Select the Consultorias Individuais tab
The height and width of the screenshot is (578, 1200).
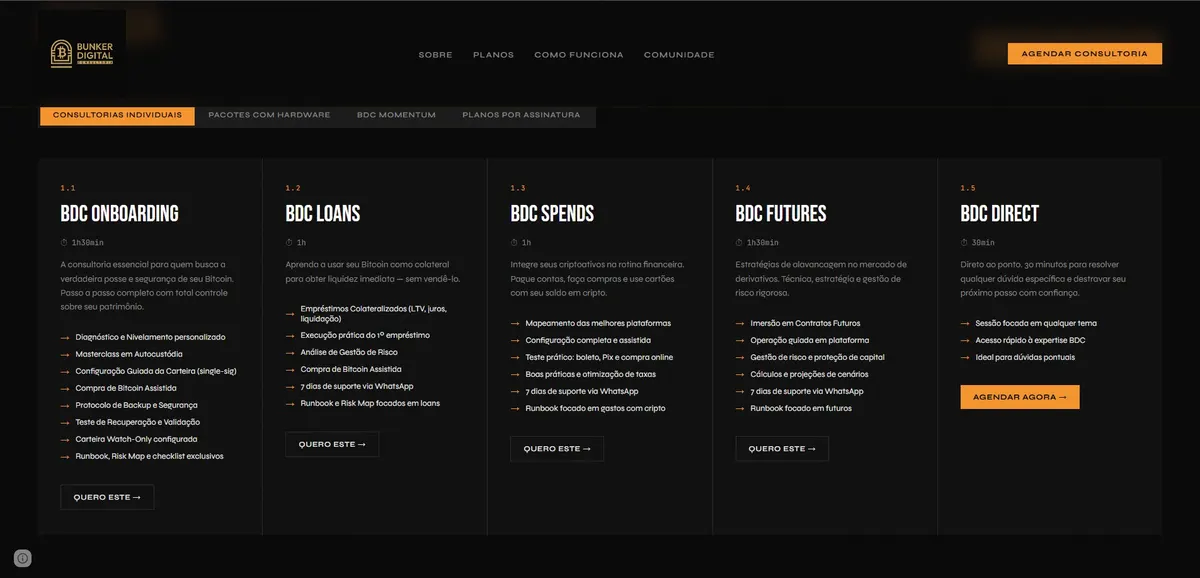[x=117, y=115]
